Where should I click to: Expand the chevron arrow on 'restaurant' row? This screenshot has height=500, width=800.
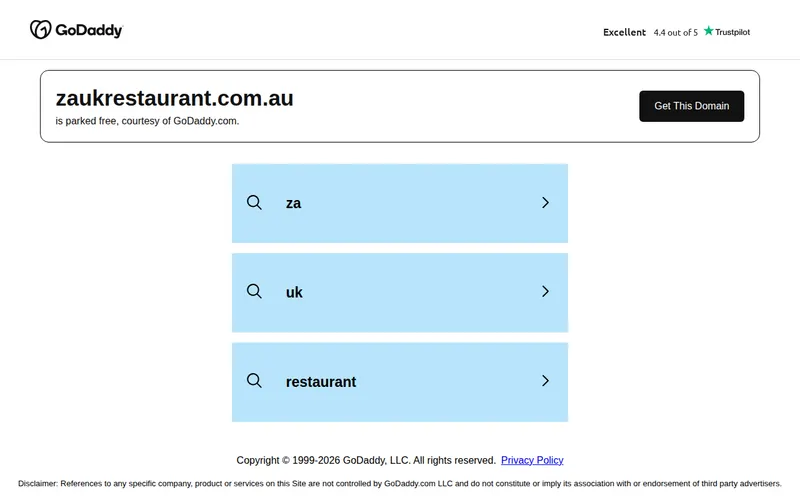coord(545,381)
